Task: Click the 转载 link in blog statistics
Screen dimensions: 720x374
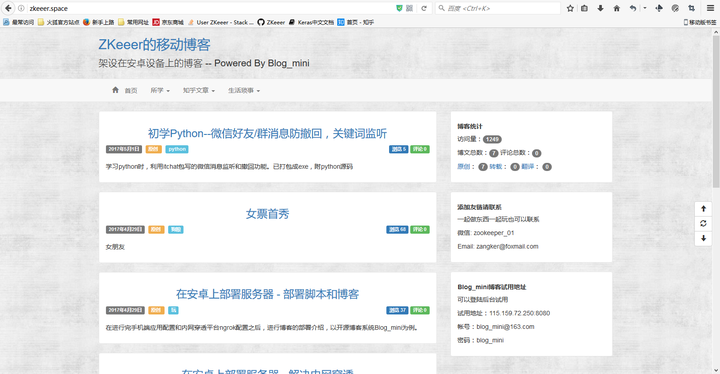Action: [x=495, y=166]
